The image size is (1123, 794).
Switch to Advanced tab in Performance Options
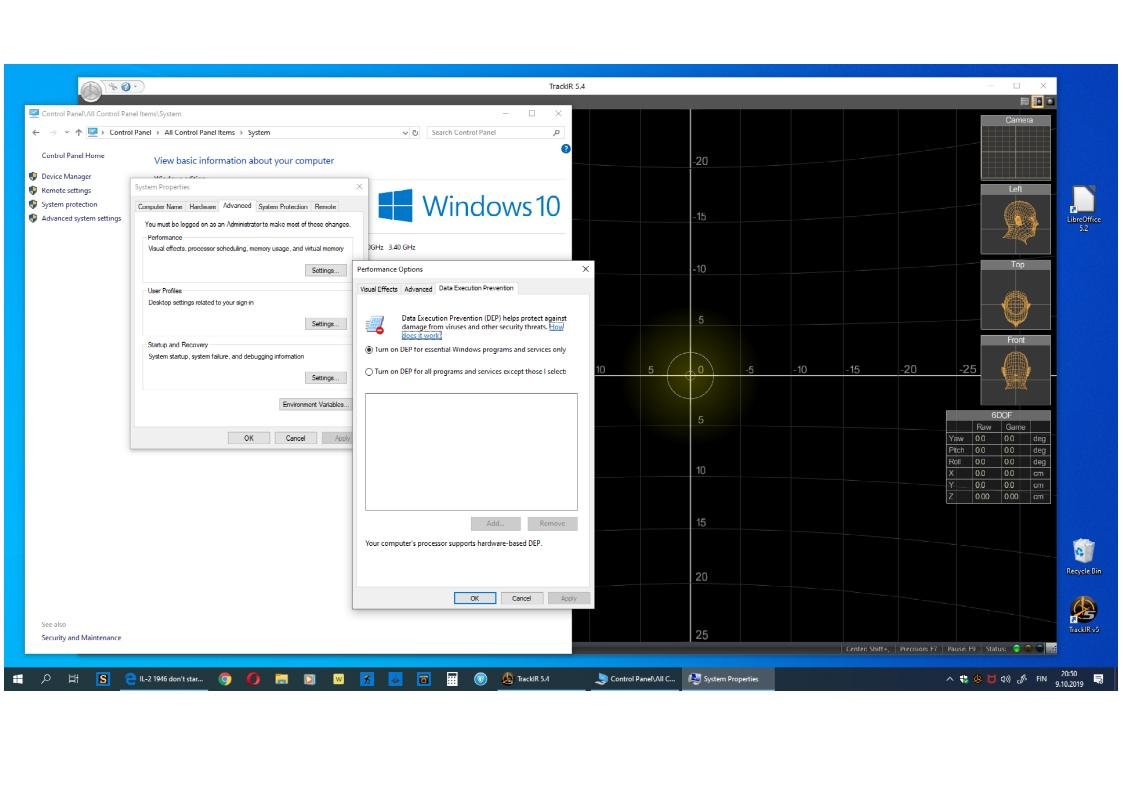(418, 289)
